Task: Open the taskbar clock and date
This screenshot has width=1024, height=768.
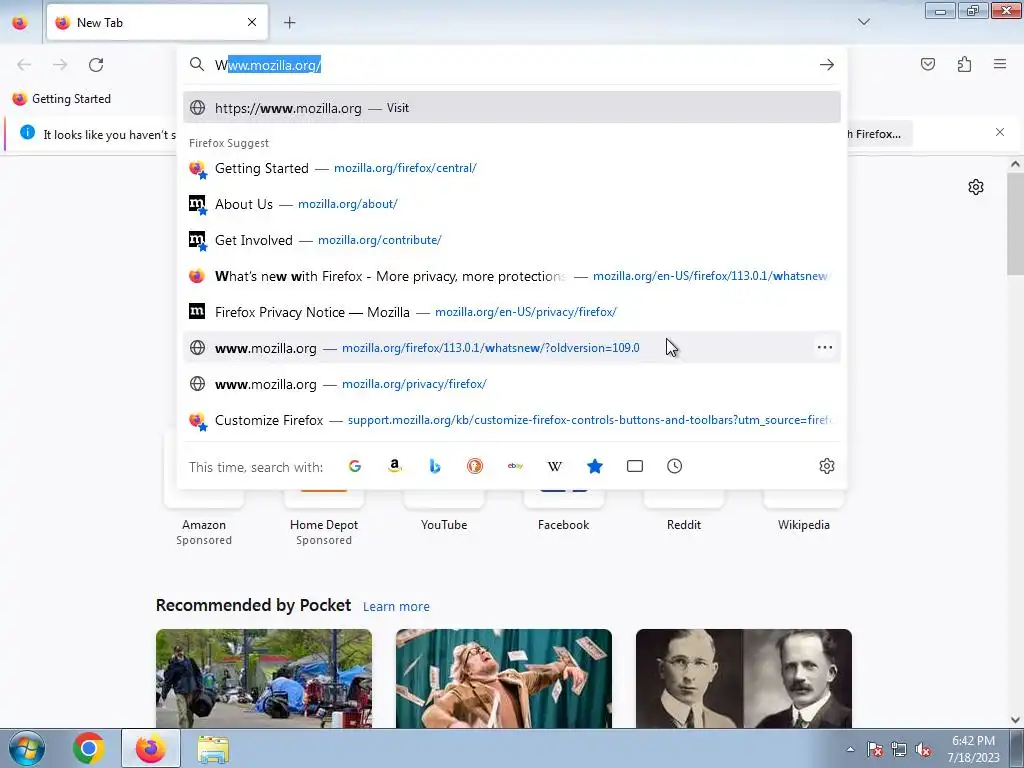Action: point(973,749)
